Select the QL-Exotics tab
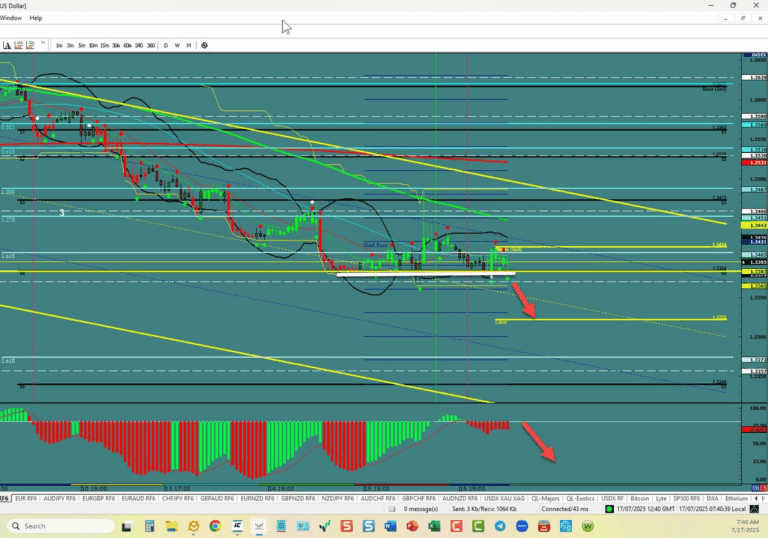 click(x=580, y=498)
